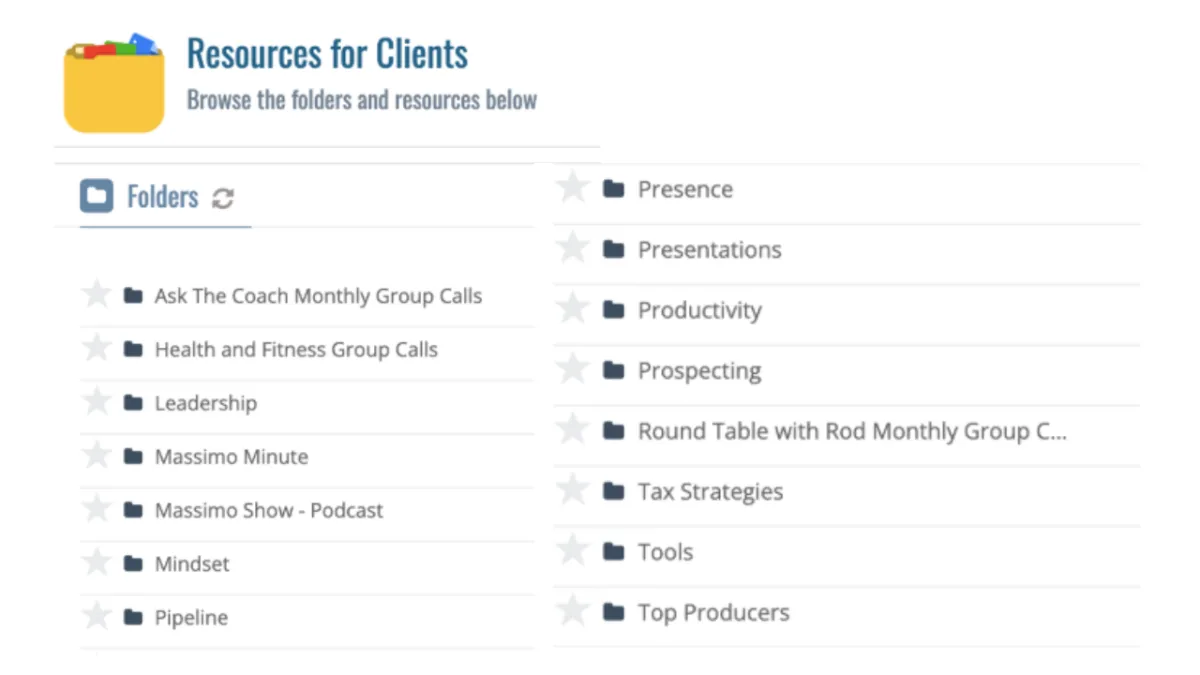Click the yellow resources folder logo
The height and width of the screenshot is (675, 1200).
(x=114, y=83)
